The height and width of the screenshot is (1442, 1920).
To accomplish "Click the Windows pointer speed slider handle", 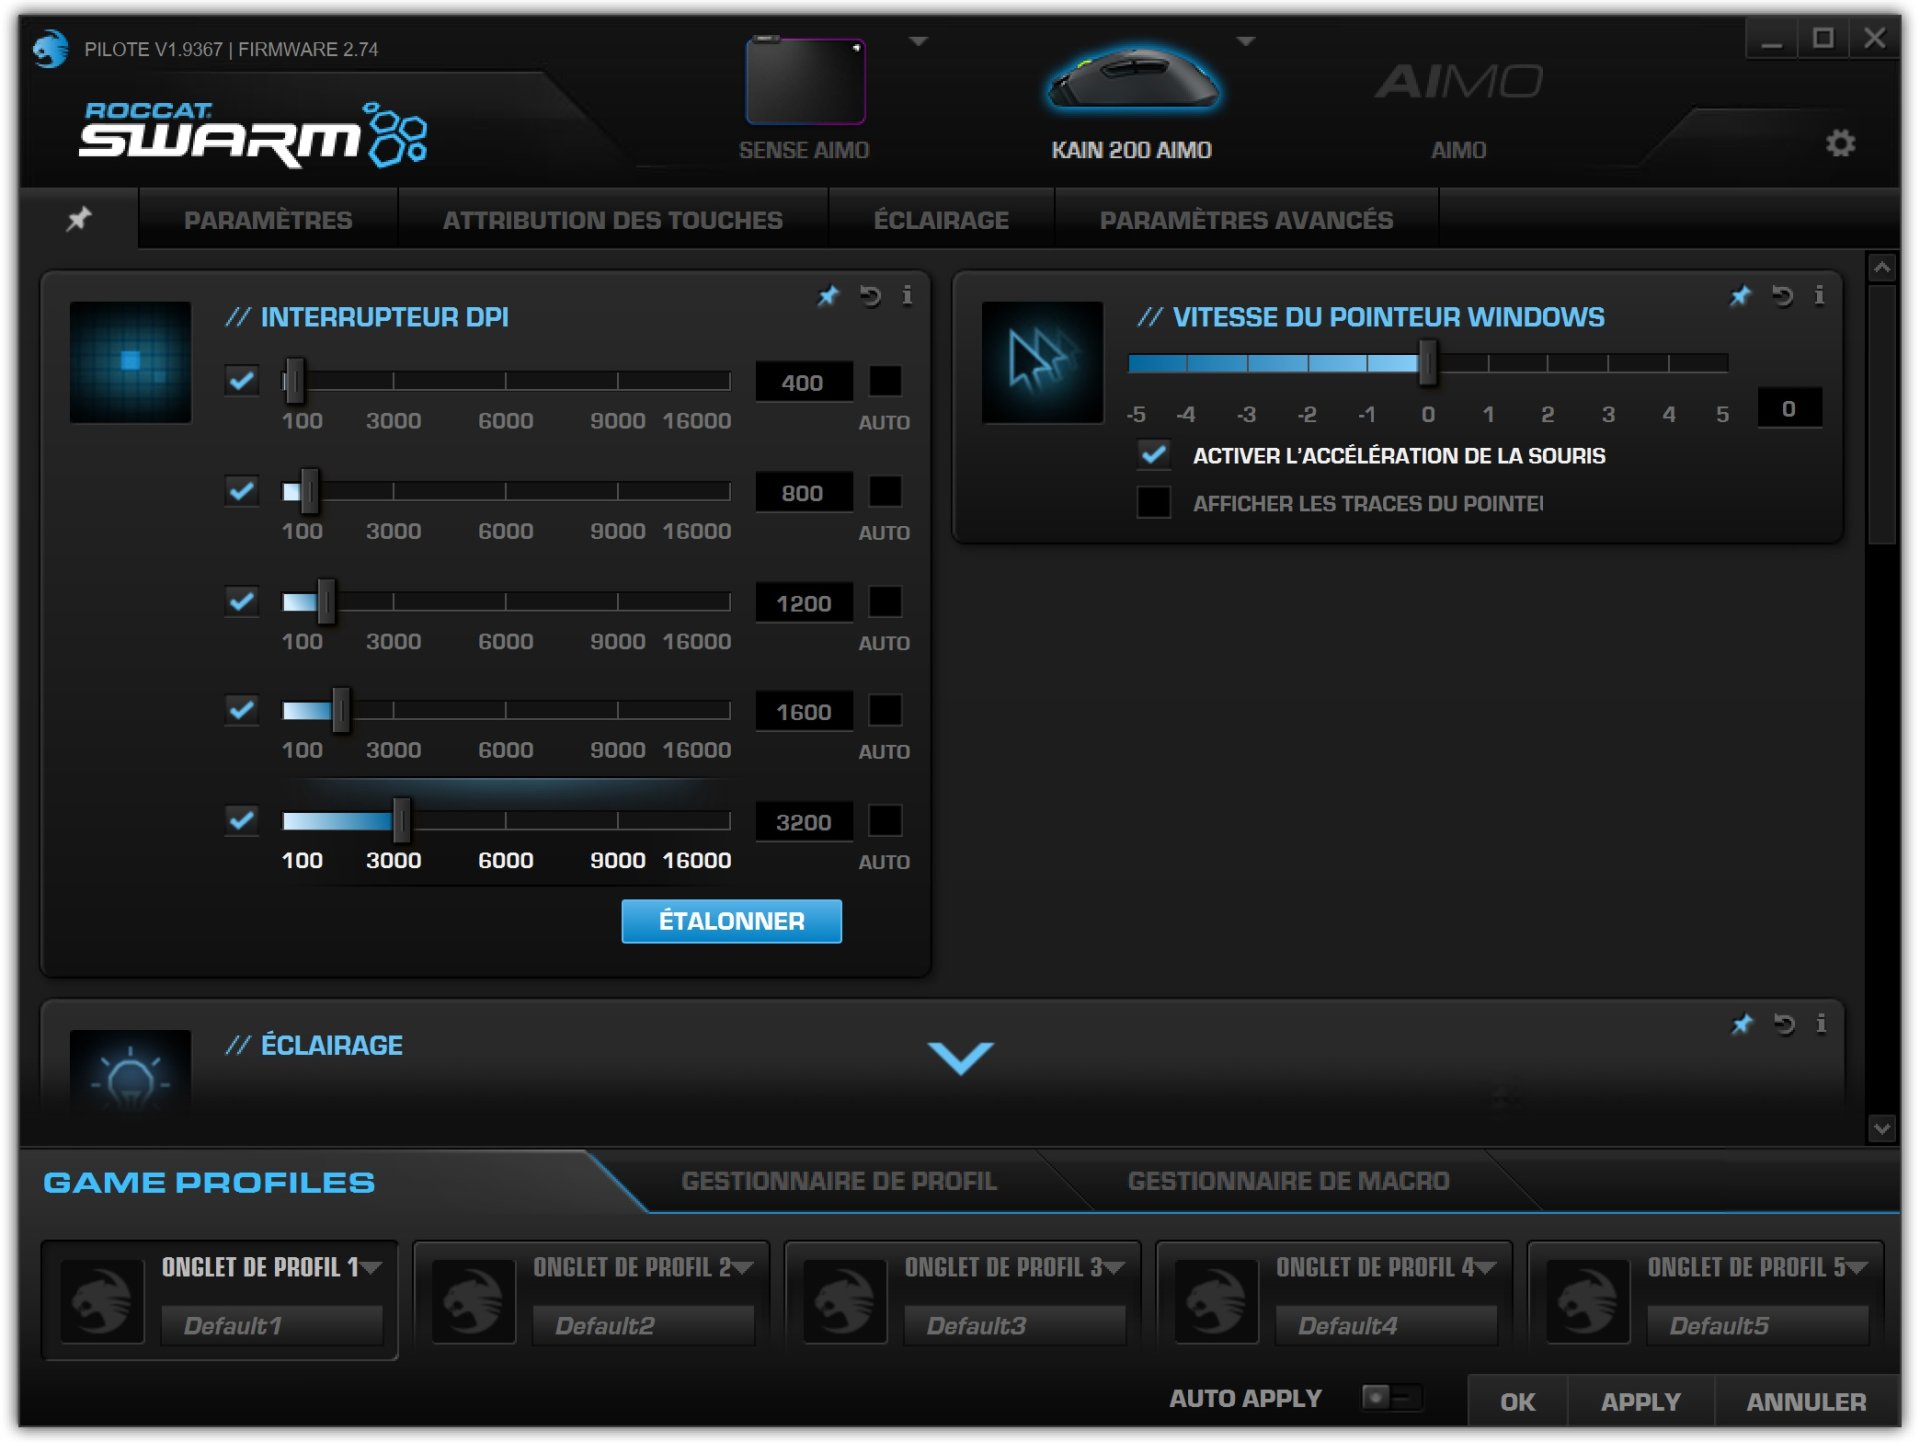I will [x=1428, y=362].
